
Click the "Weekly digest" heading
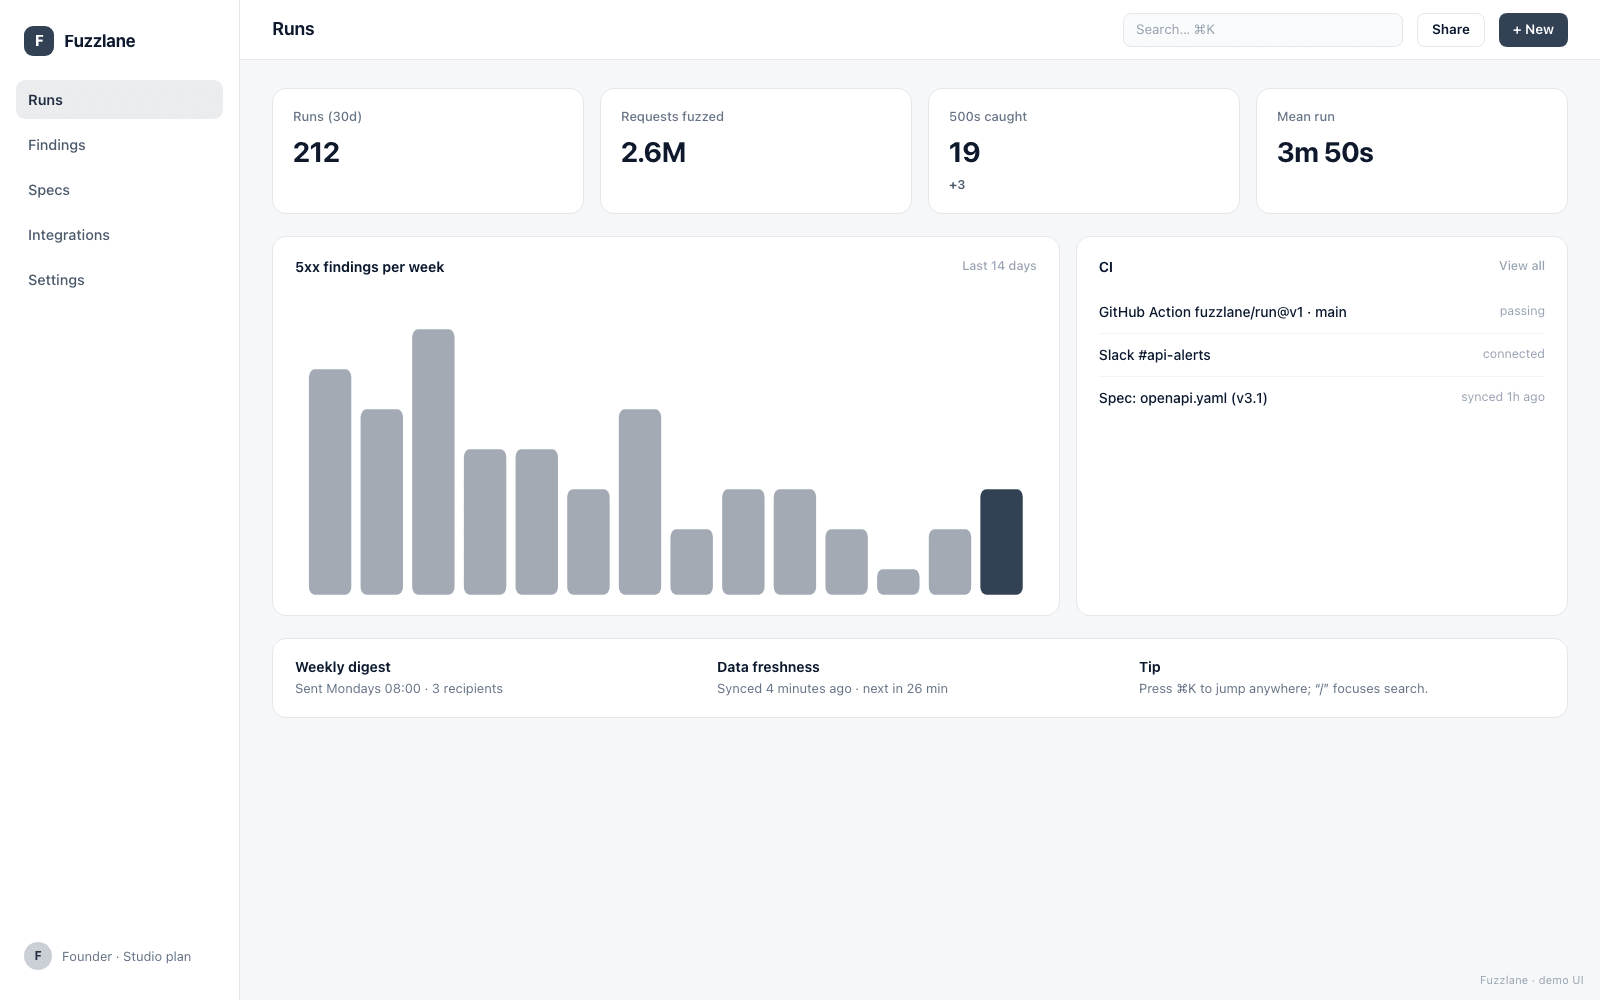click(343, 667)
